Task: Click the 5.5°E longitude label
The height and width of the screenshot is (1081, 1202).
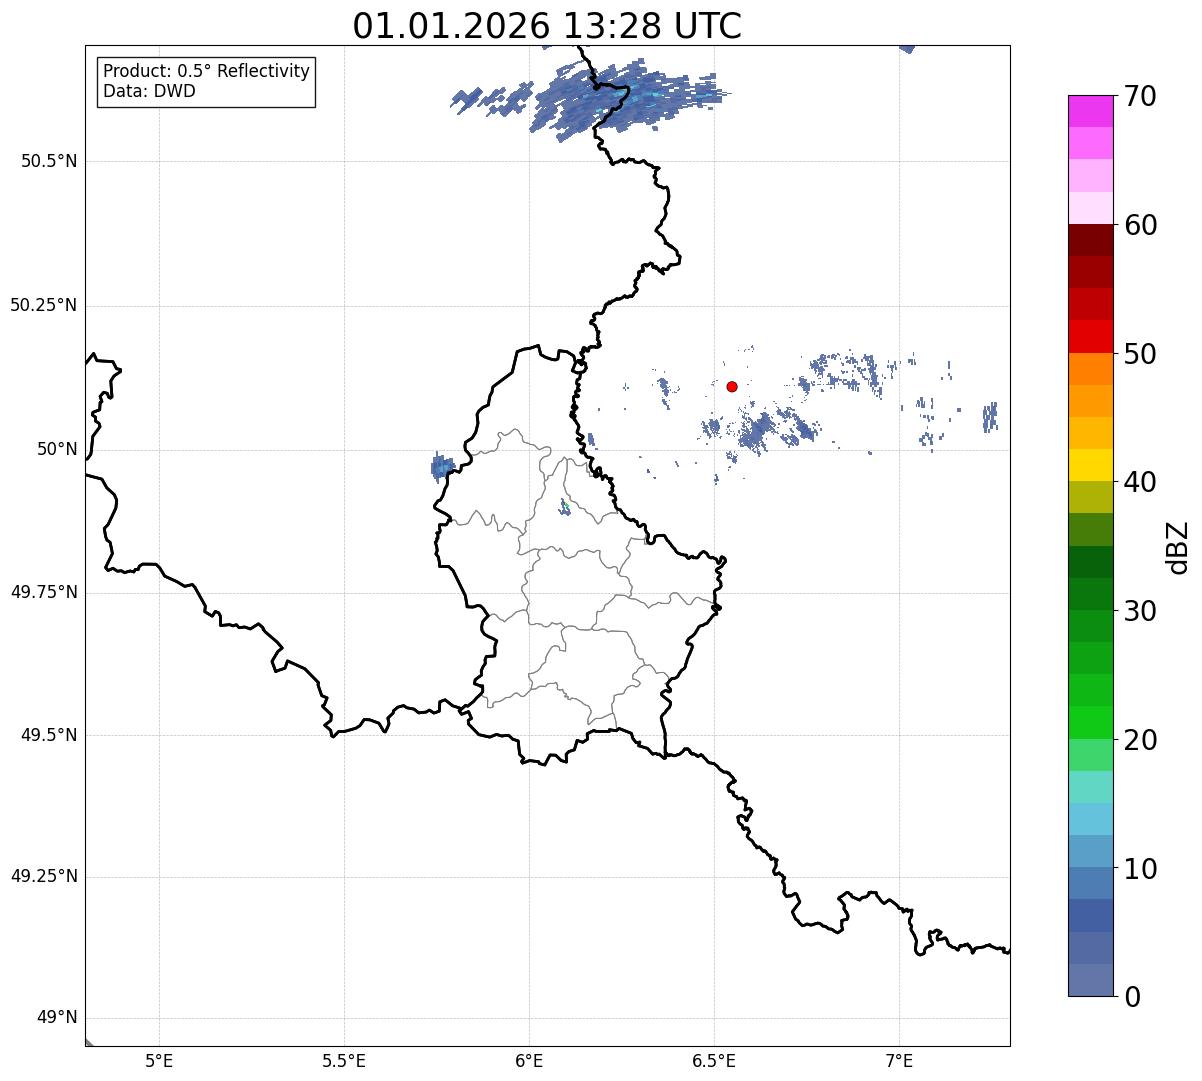Action: 344,1060
